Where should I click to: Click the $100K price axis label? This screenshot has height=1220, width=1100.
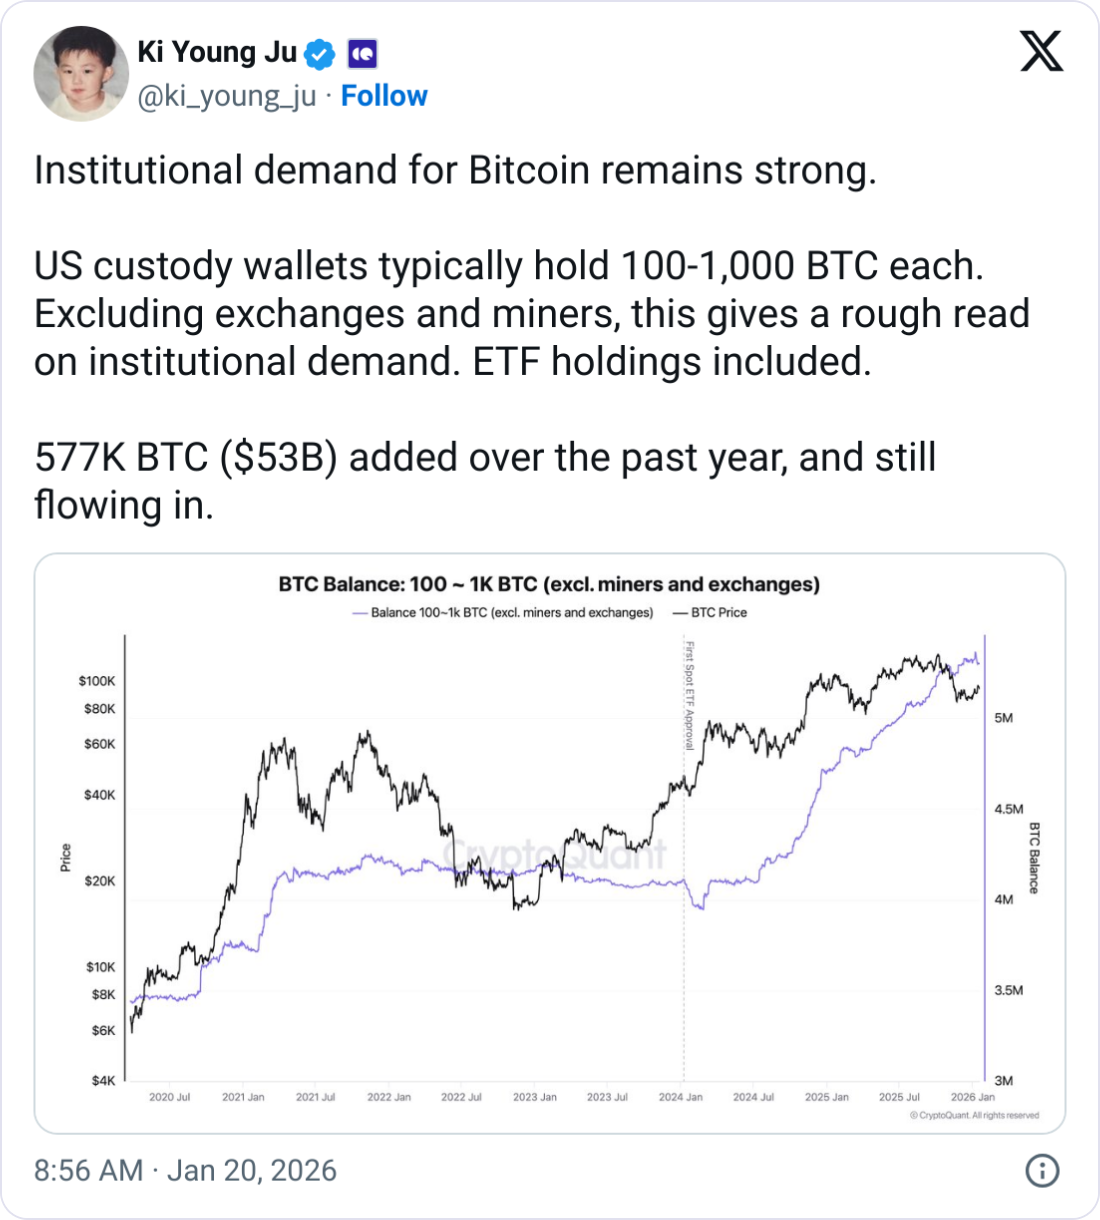coord(97,681)
